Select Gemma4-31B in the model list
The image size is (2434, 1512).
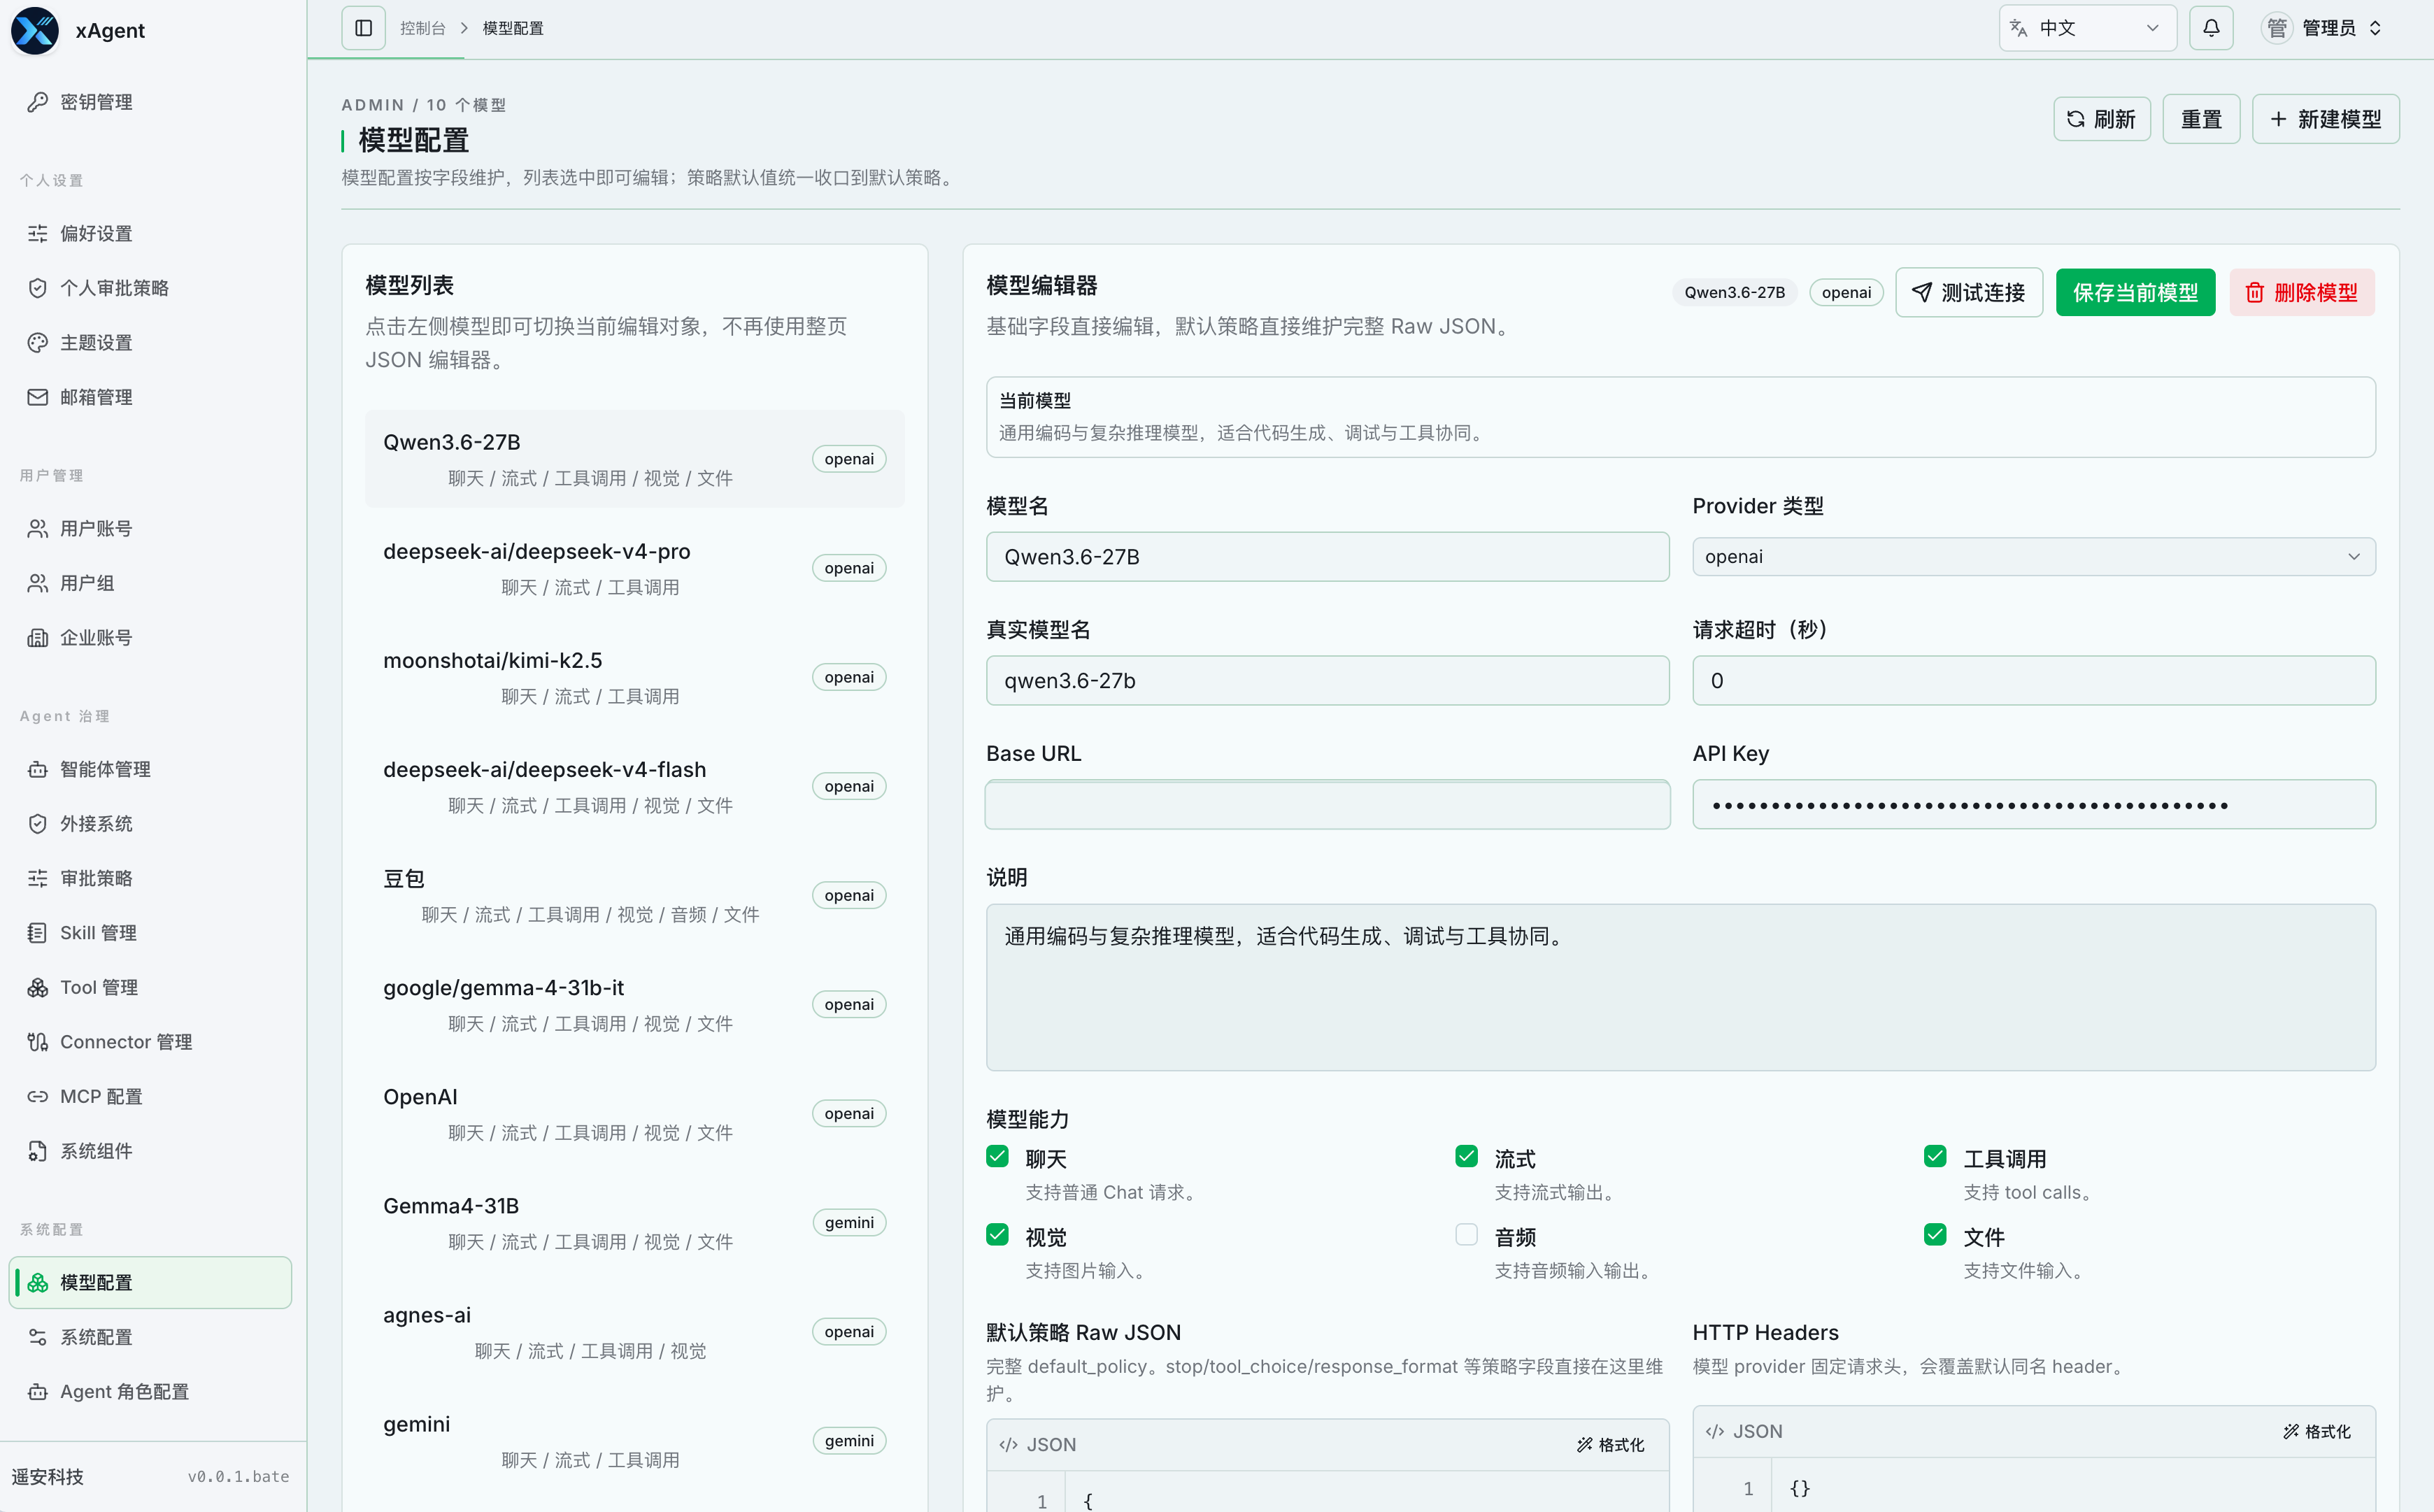point(634,1222)
